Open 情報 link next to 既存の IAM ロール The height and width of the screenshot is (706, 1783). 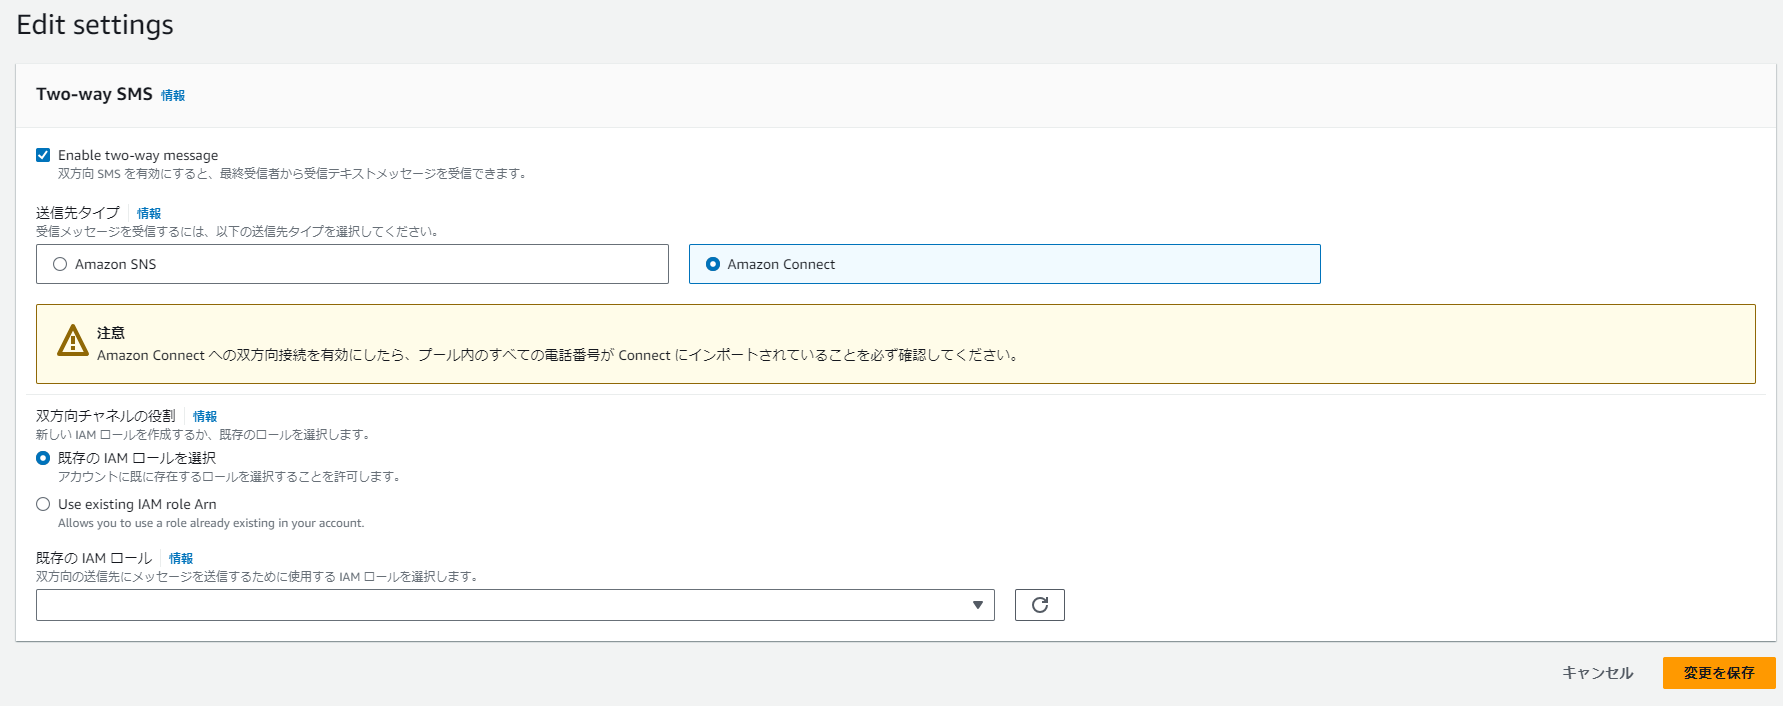181,559
